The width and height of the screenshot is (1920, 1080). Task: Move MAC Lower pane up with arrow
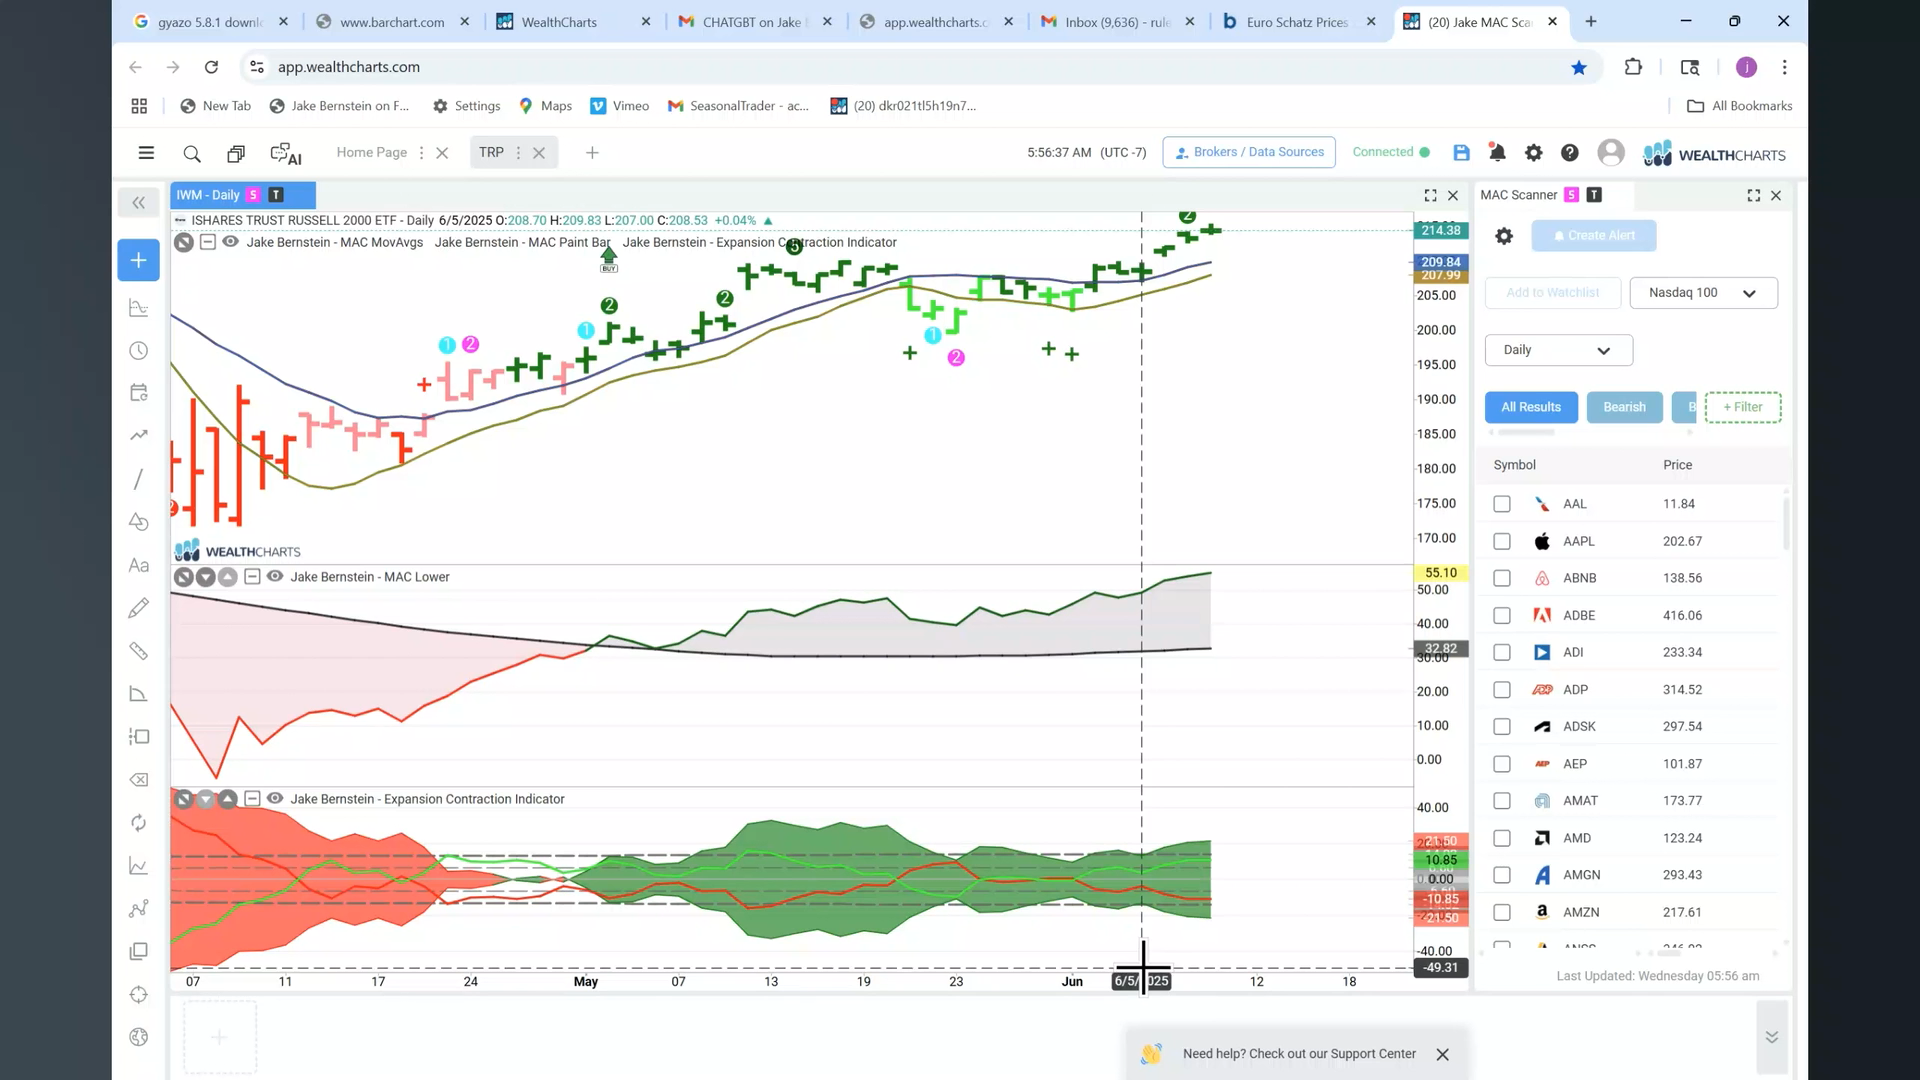(228, 577)
